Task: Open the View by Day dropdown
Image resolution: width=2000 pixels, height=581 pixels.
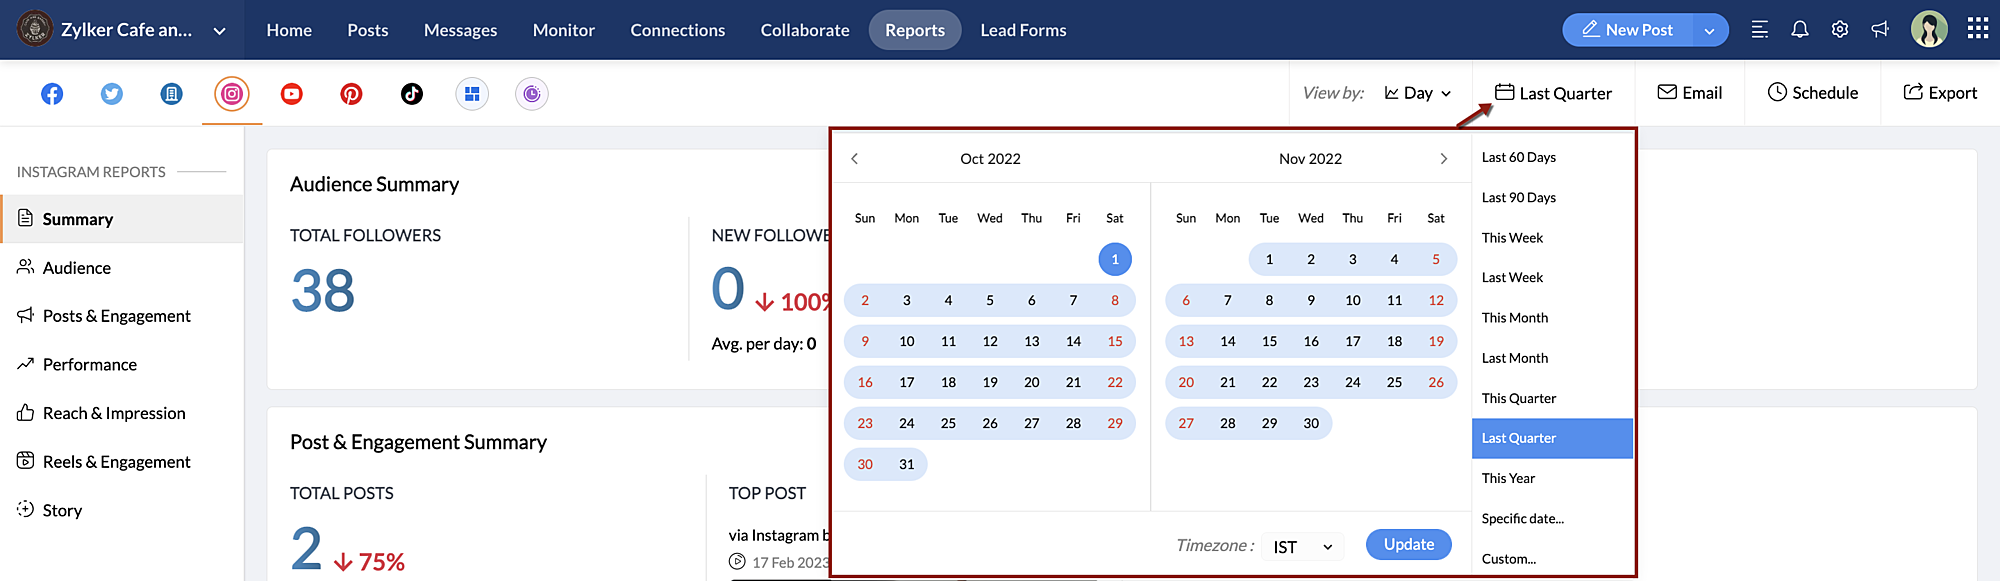Action: click(1418, 93)
